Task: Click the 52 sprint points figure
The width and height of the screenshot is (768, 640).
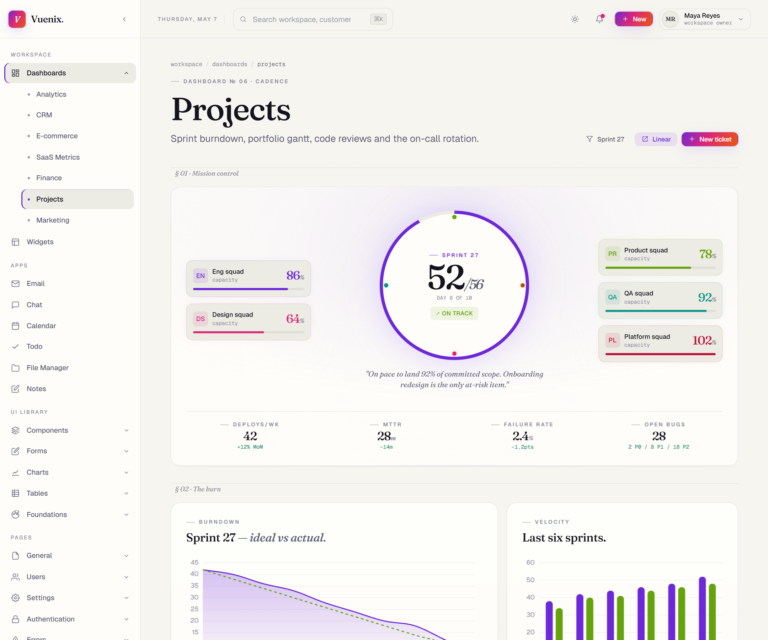Action: pyautogui.click(x=446, y=277)
